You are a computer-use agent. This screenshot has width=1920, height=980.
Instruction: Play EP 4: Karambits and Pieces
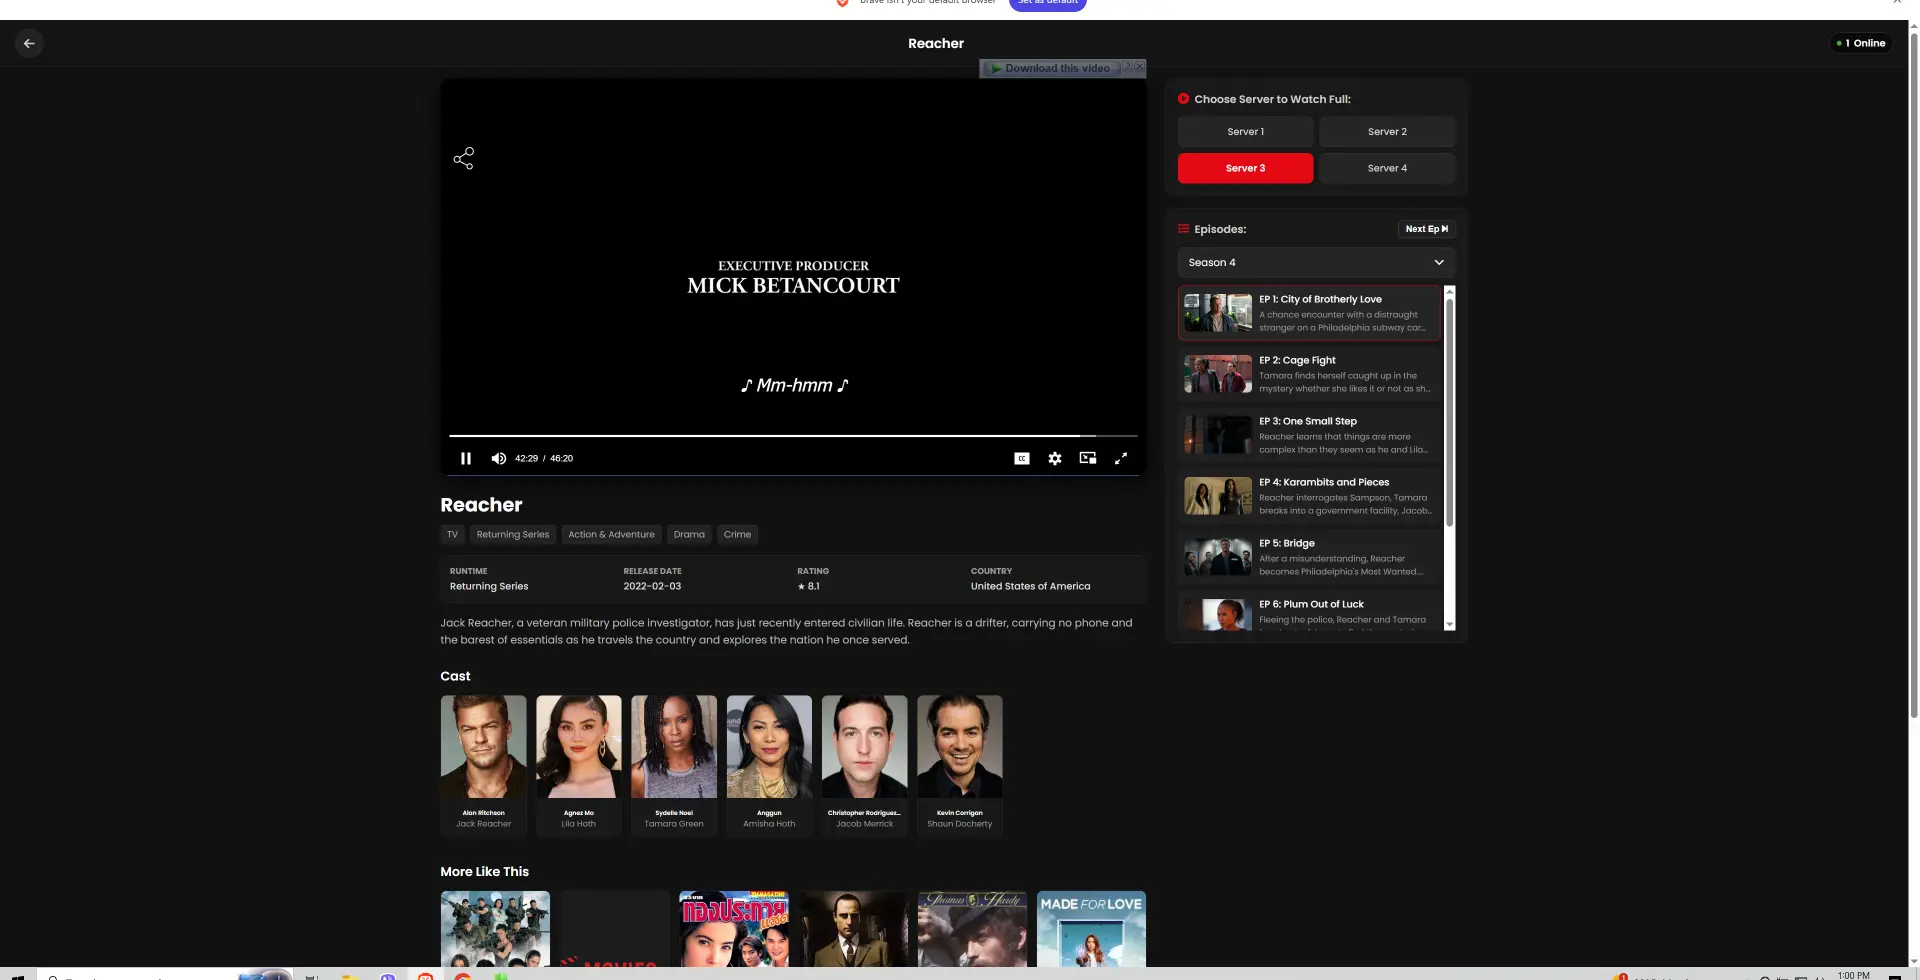(x=1309, y=496)
